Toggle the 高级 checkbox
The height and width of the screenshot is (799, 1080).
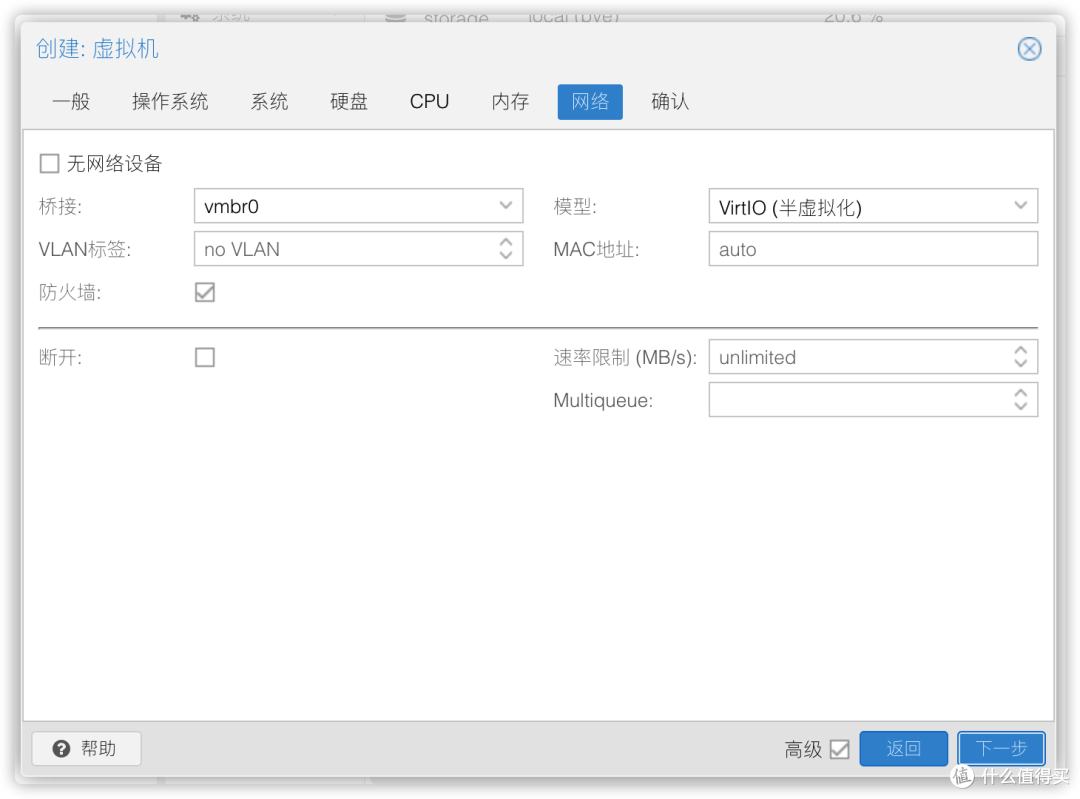(x=841, y=748)
